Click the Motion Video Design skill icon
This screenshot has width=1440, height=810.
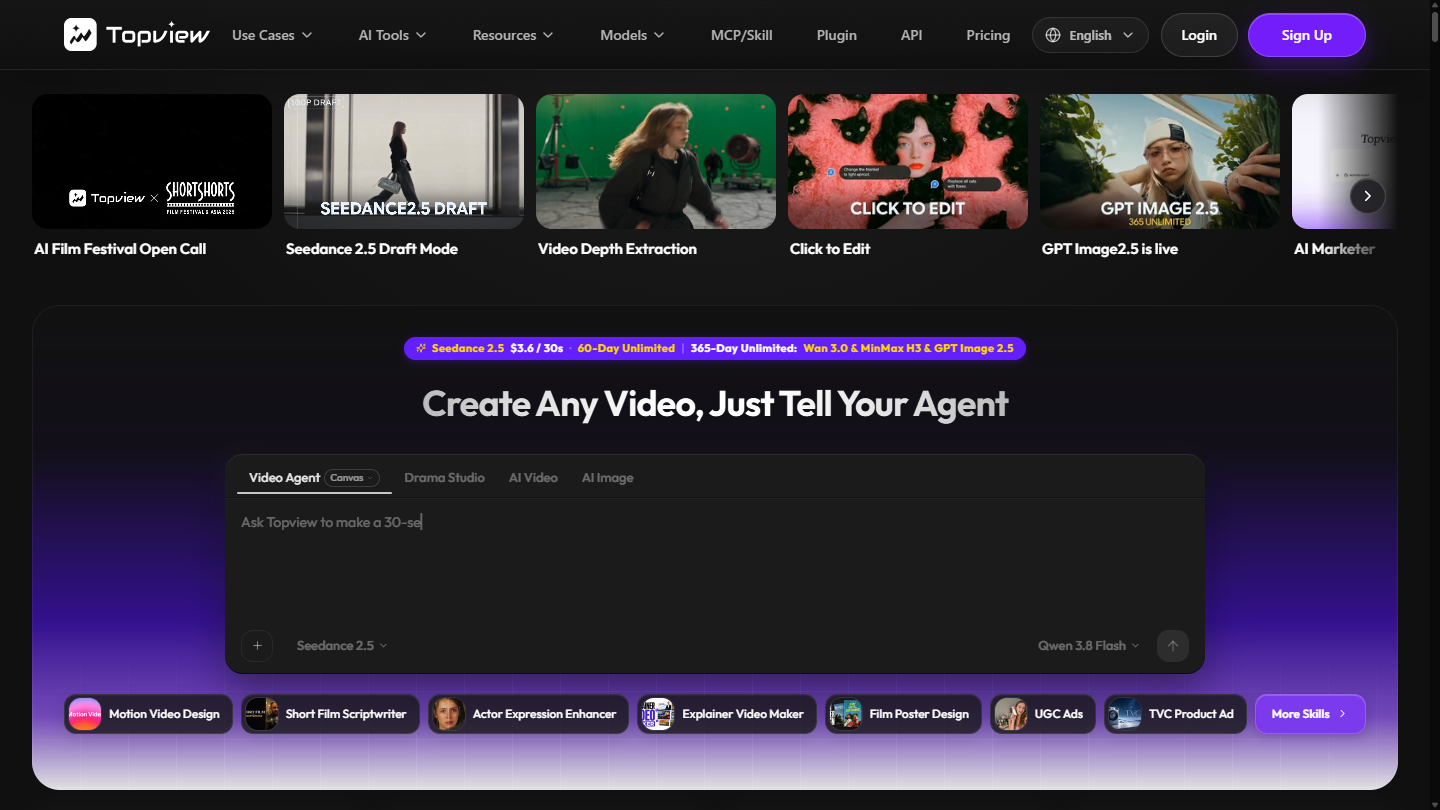click(x=85, y=714)
